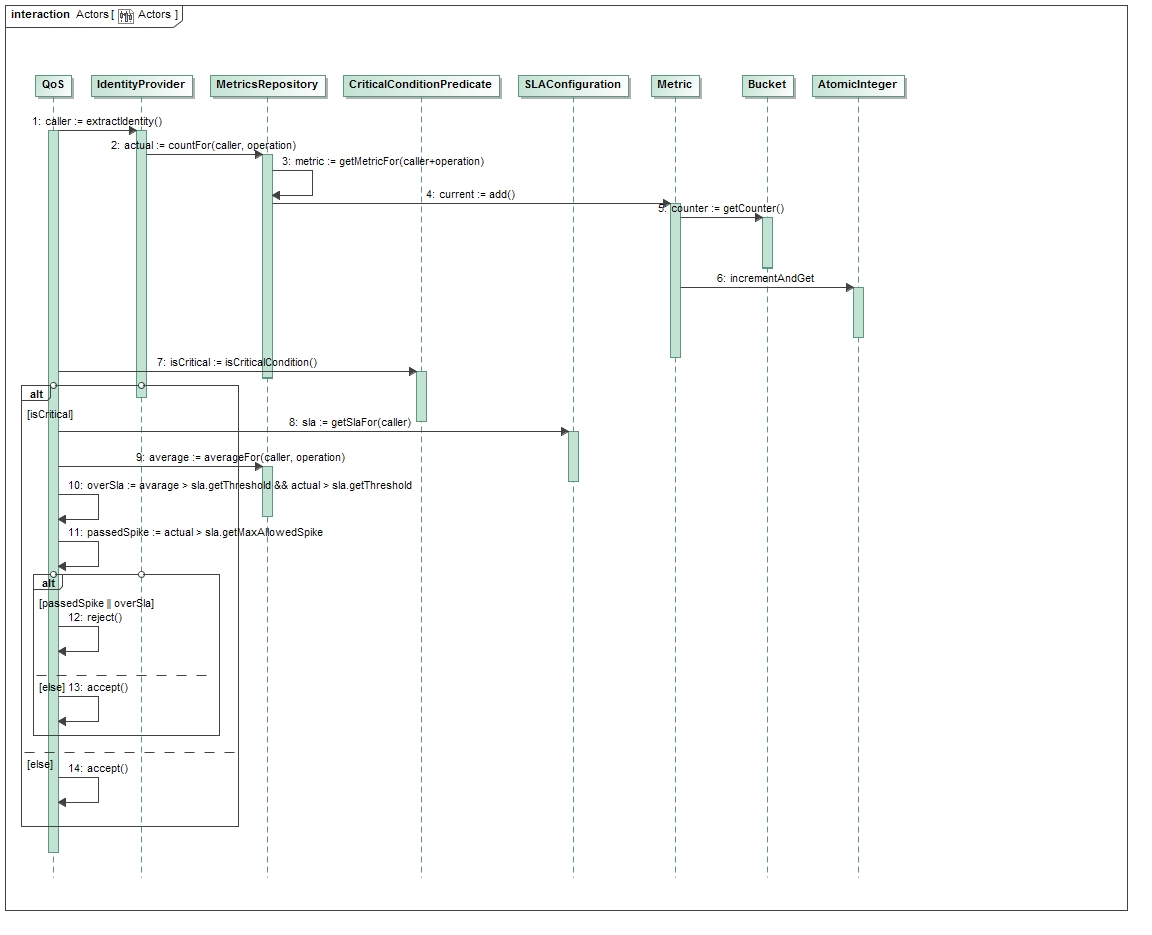Screen dimensions: 1152x935
Task: Click the SLAConfiguration lifeline header
Action: pos(573,85)
